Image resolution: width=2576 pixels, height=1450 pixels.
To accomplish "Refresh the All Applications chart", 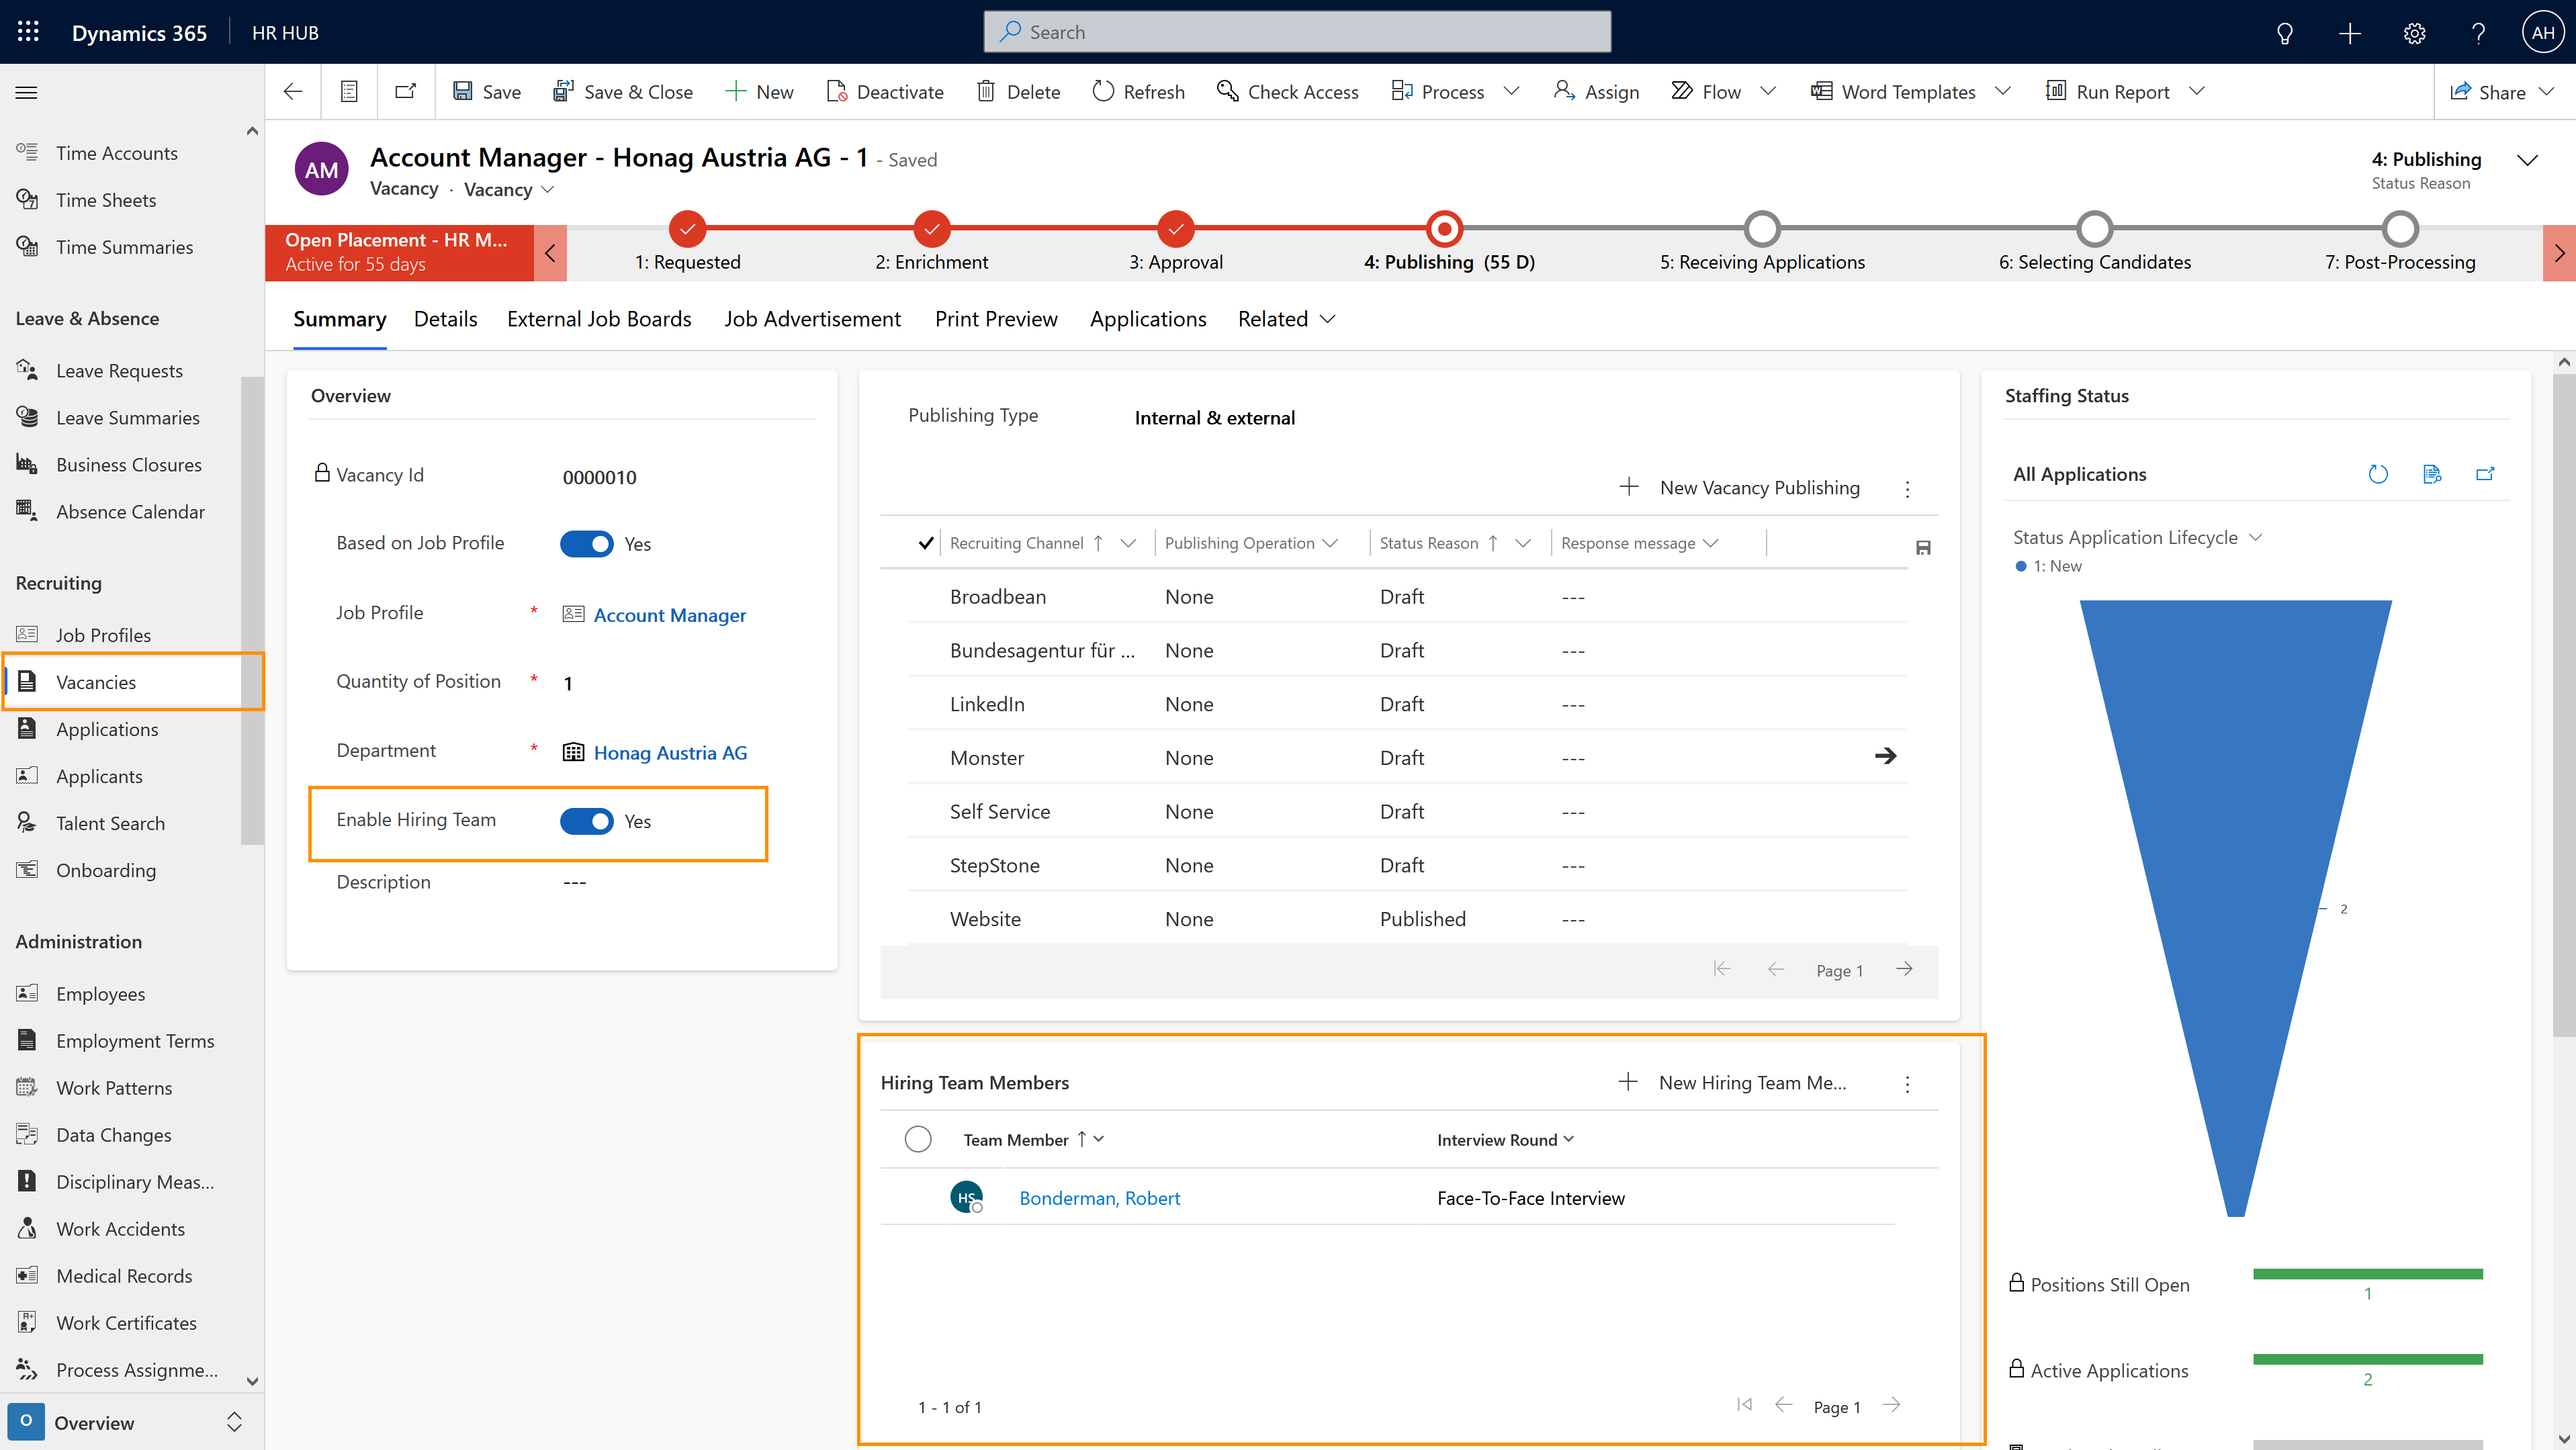I will point(2378,474).
